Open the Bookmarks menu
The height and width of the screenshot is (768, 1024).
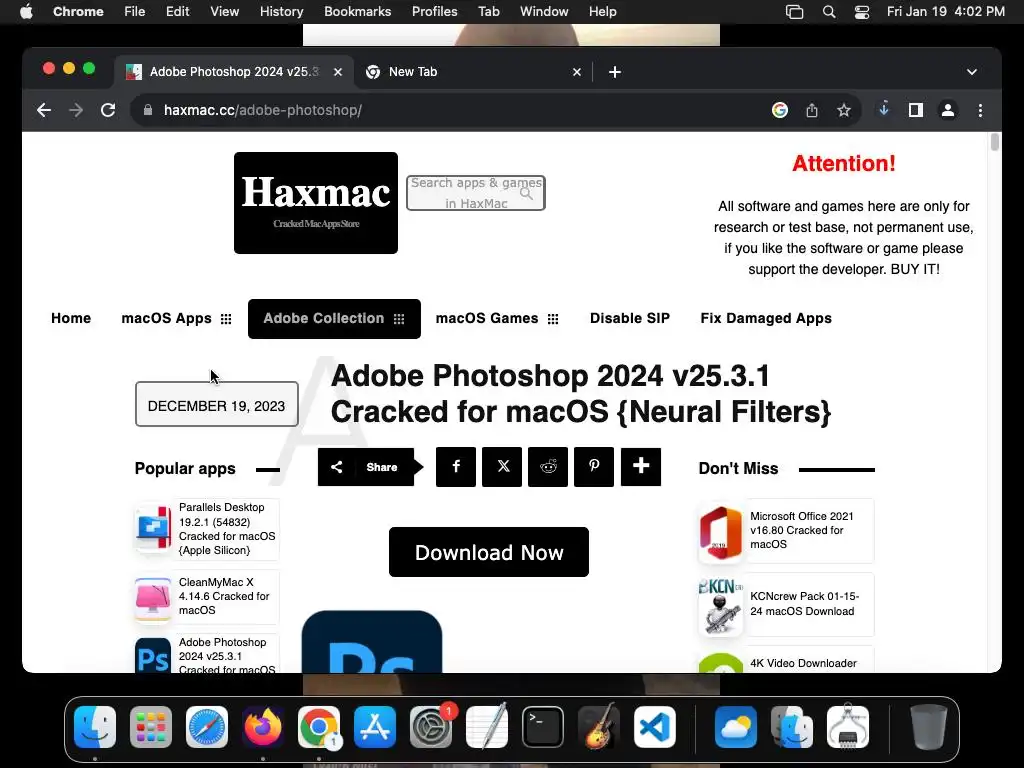[358, 12]
